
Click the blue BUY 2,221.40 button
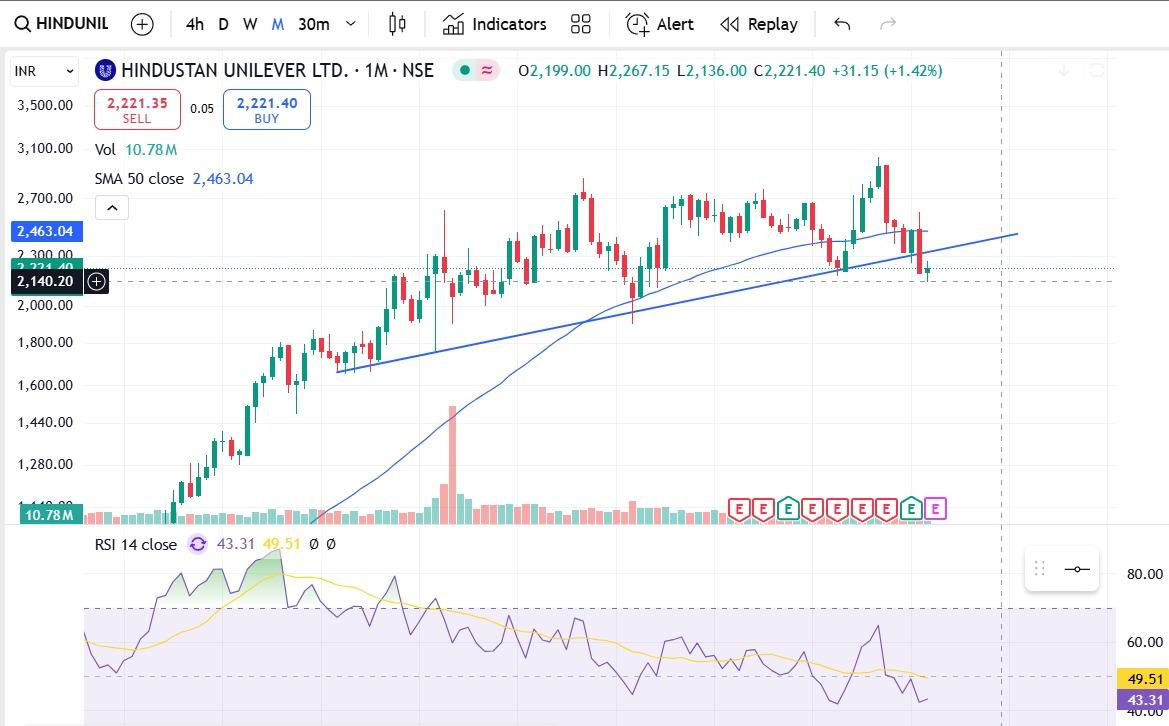267,110
